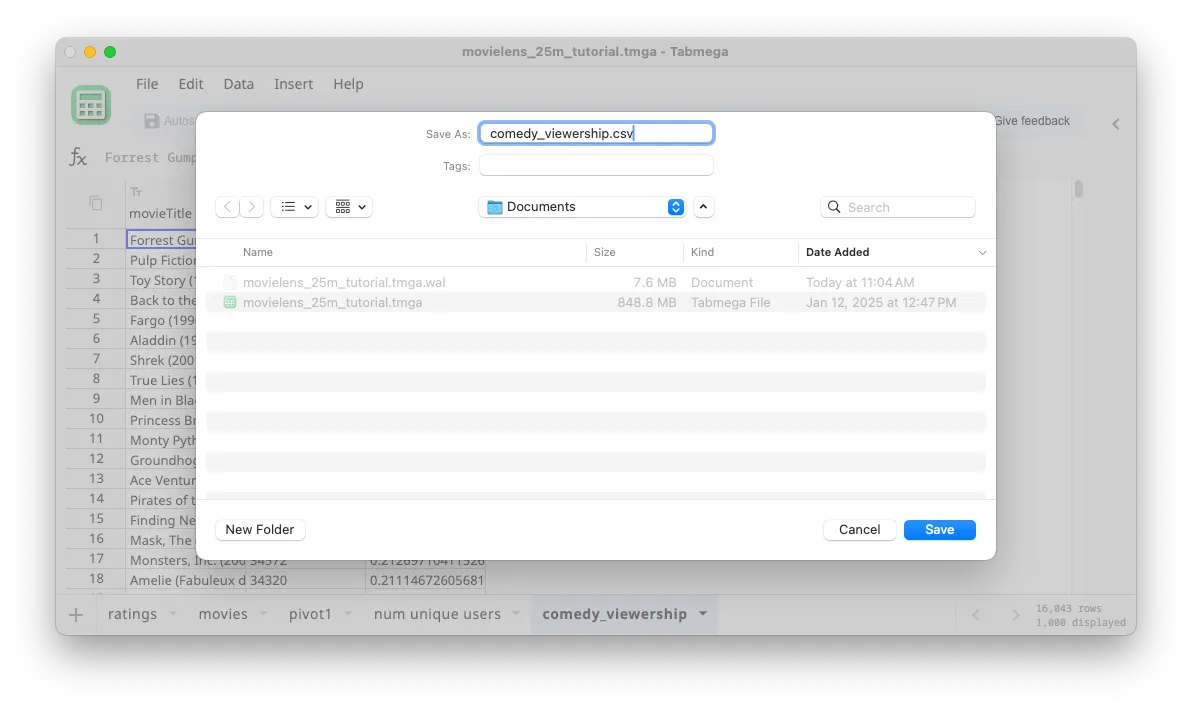Click the Search field in the save dialog
The width and height of the screenshot is (1192, 709).
897,207
